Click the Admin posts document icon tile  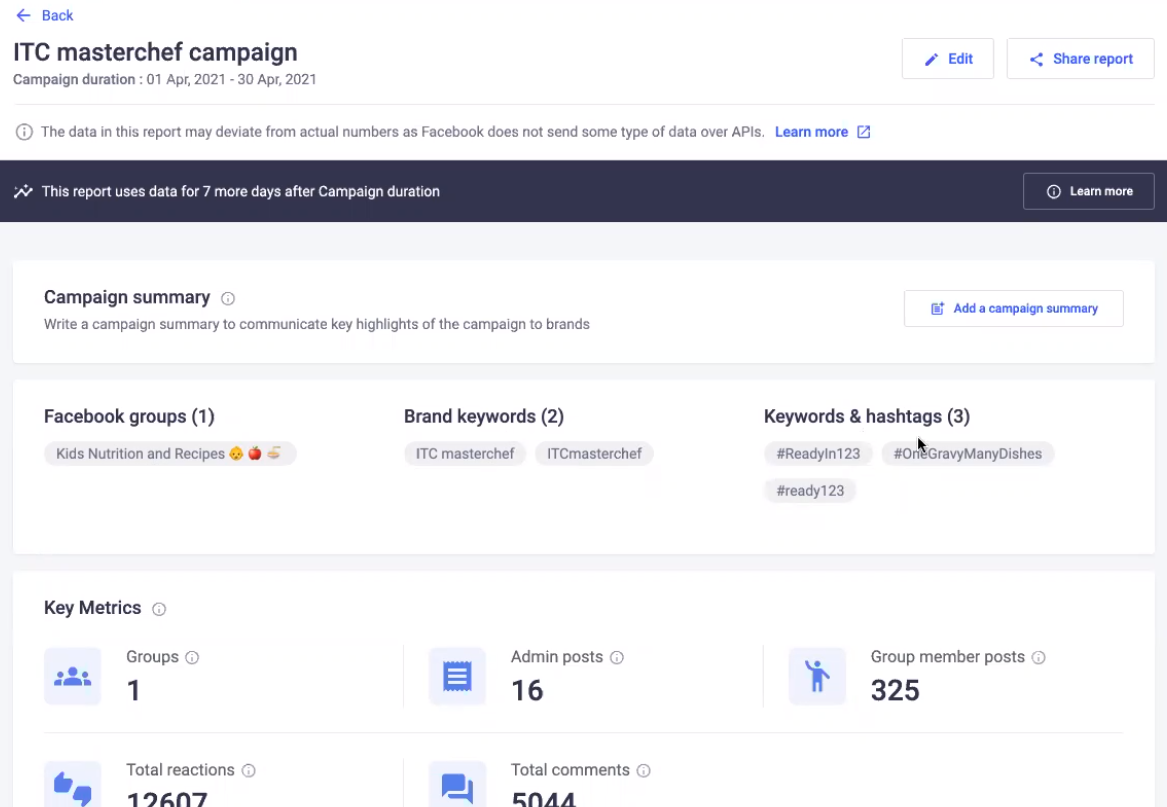457,676
